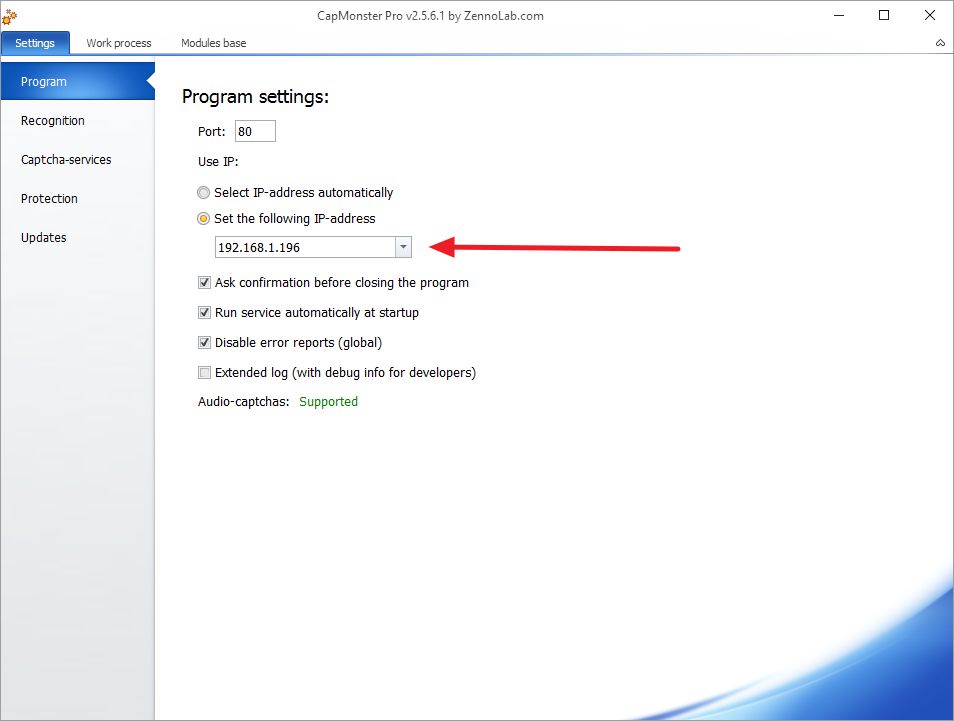Click the Audio-captchas: label
954x721 pixels.
(x=243, y=402)
